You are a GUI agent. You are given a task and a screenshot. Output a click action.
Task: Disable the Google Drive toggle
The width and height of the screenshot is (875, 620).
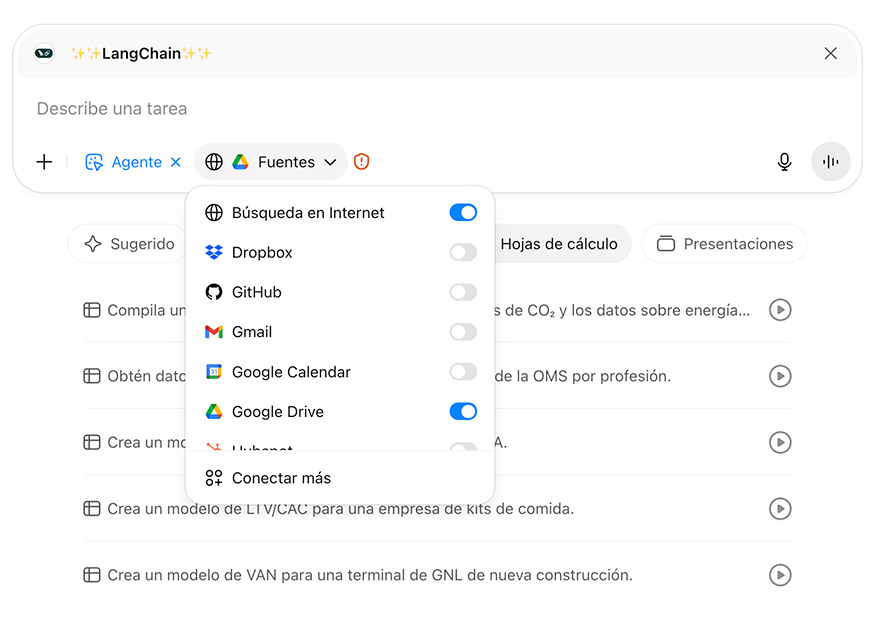pos(463,412)
